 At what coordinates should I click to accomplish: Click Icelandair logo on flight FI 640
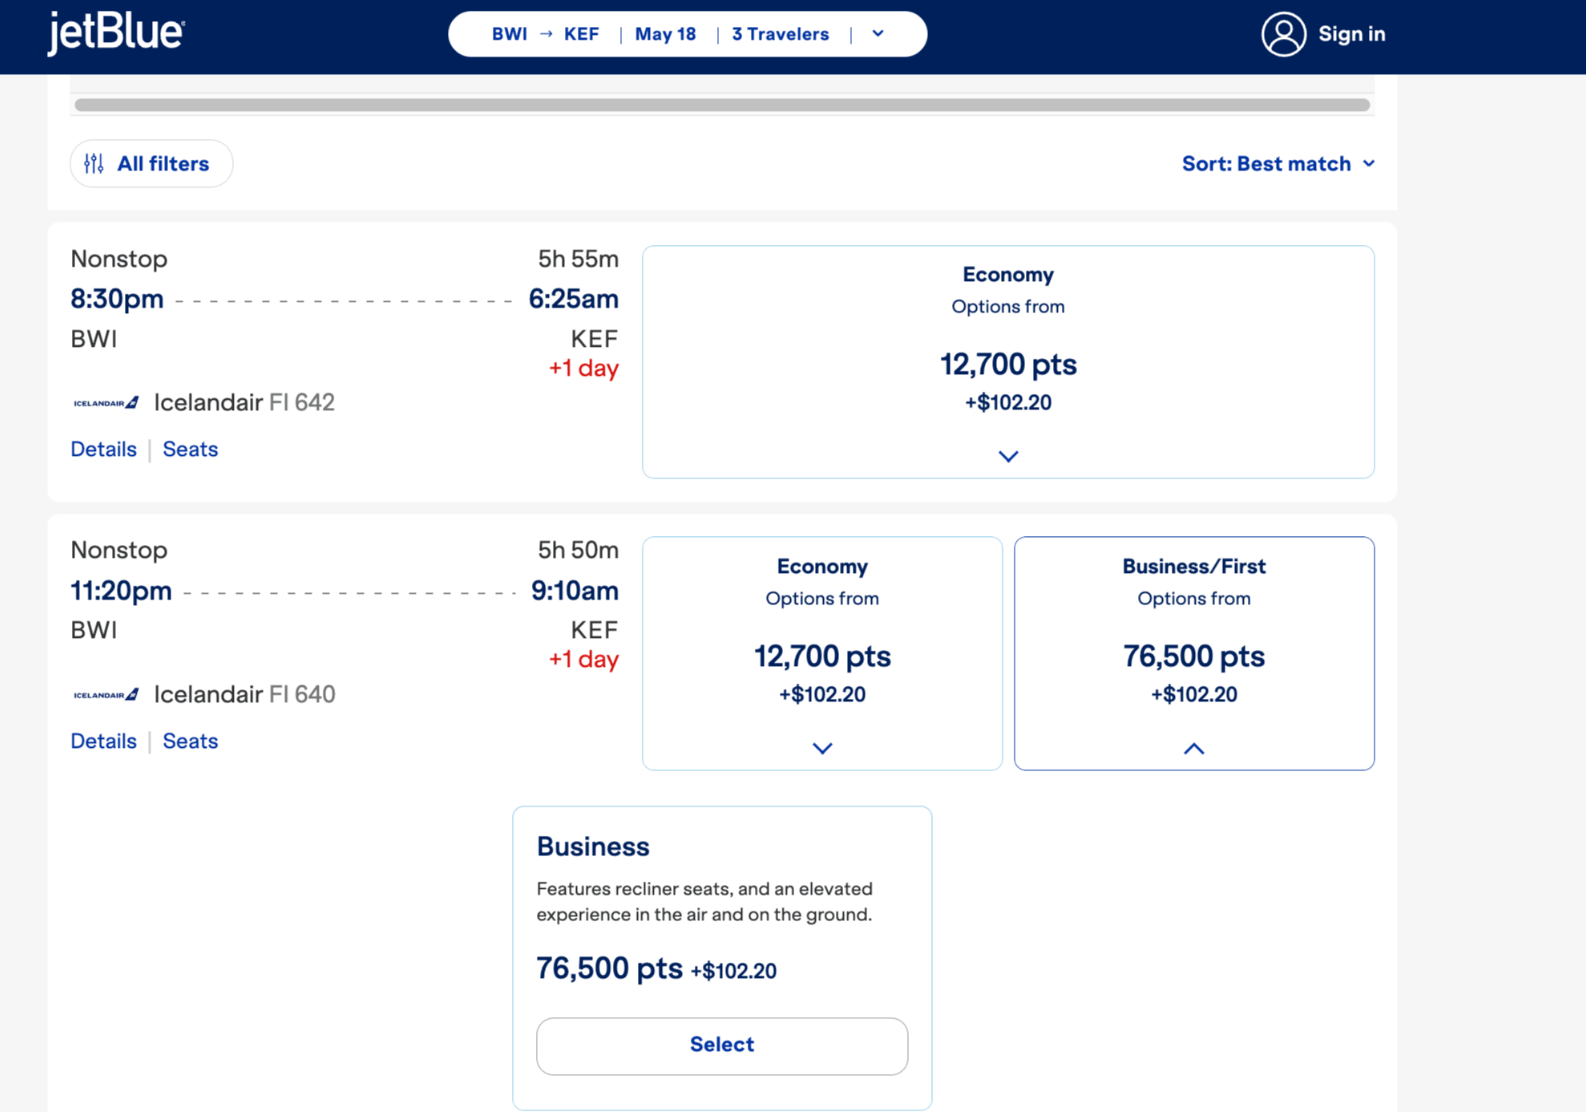106,695
